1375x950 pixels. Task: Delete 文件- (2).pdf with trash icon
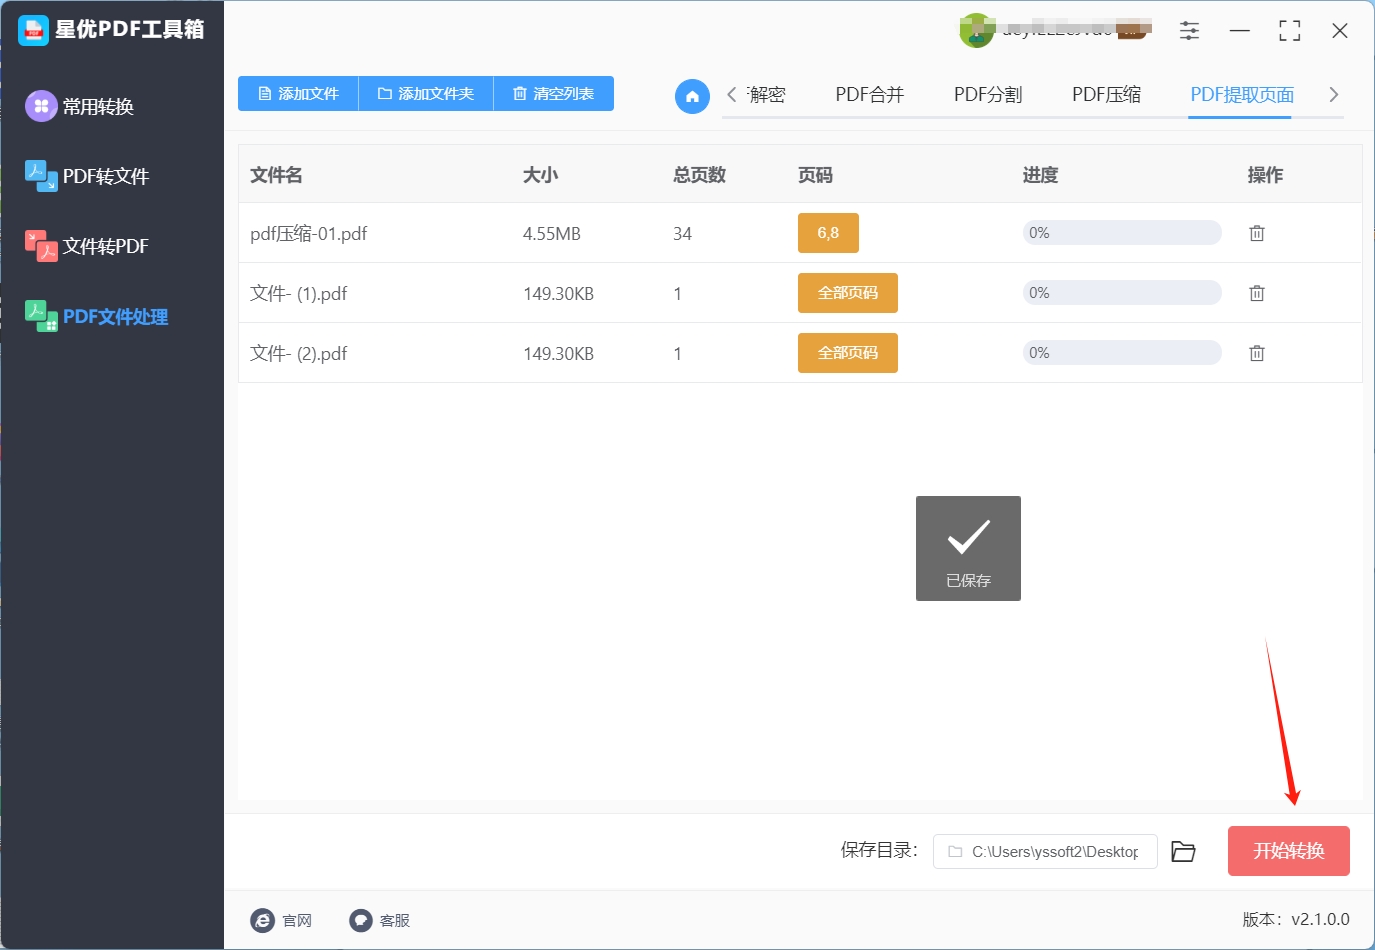[1257, 353]
